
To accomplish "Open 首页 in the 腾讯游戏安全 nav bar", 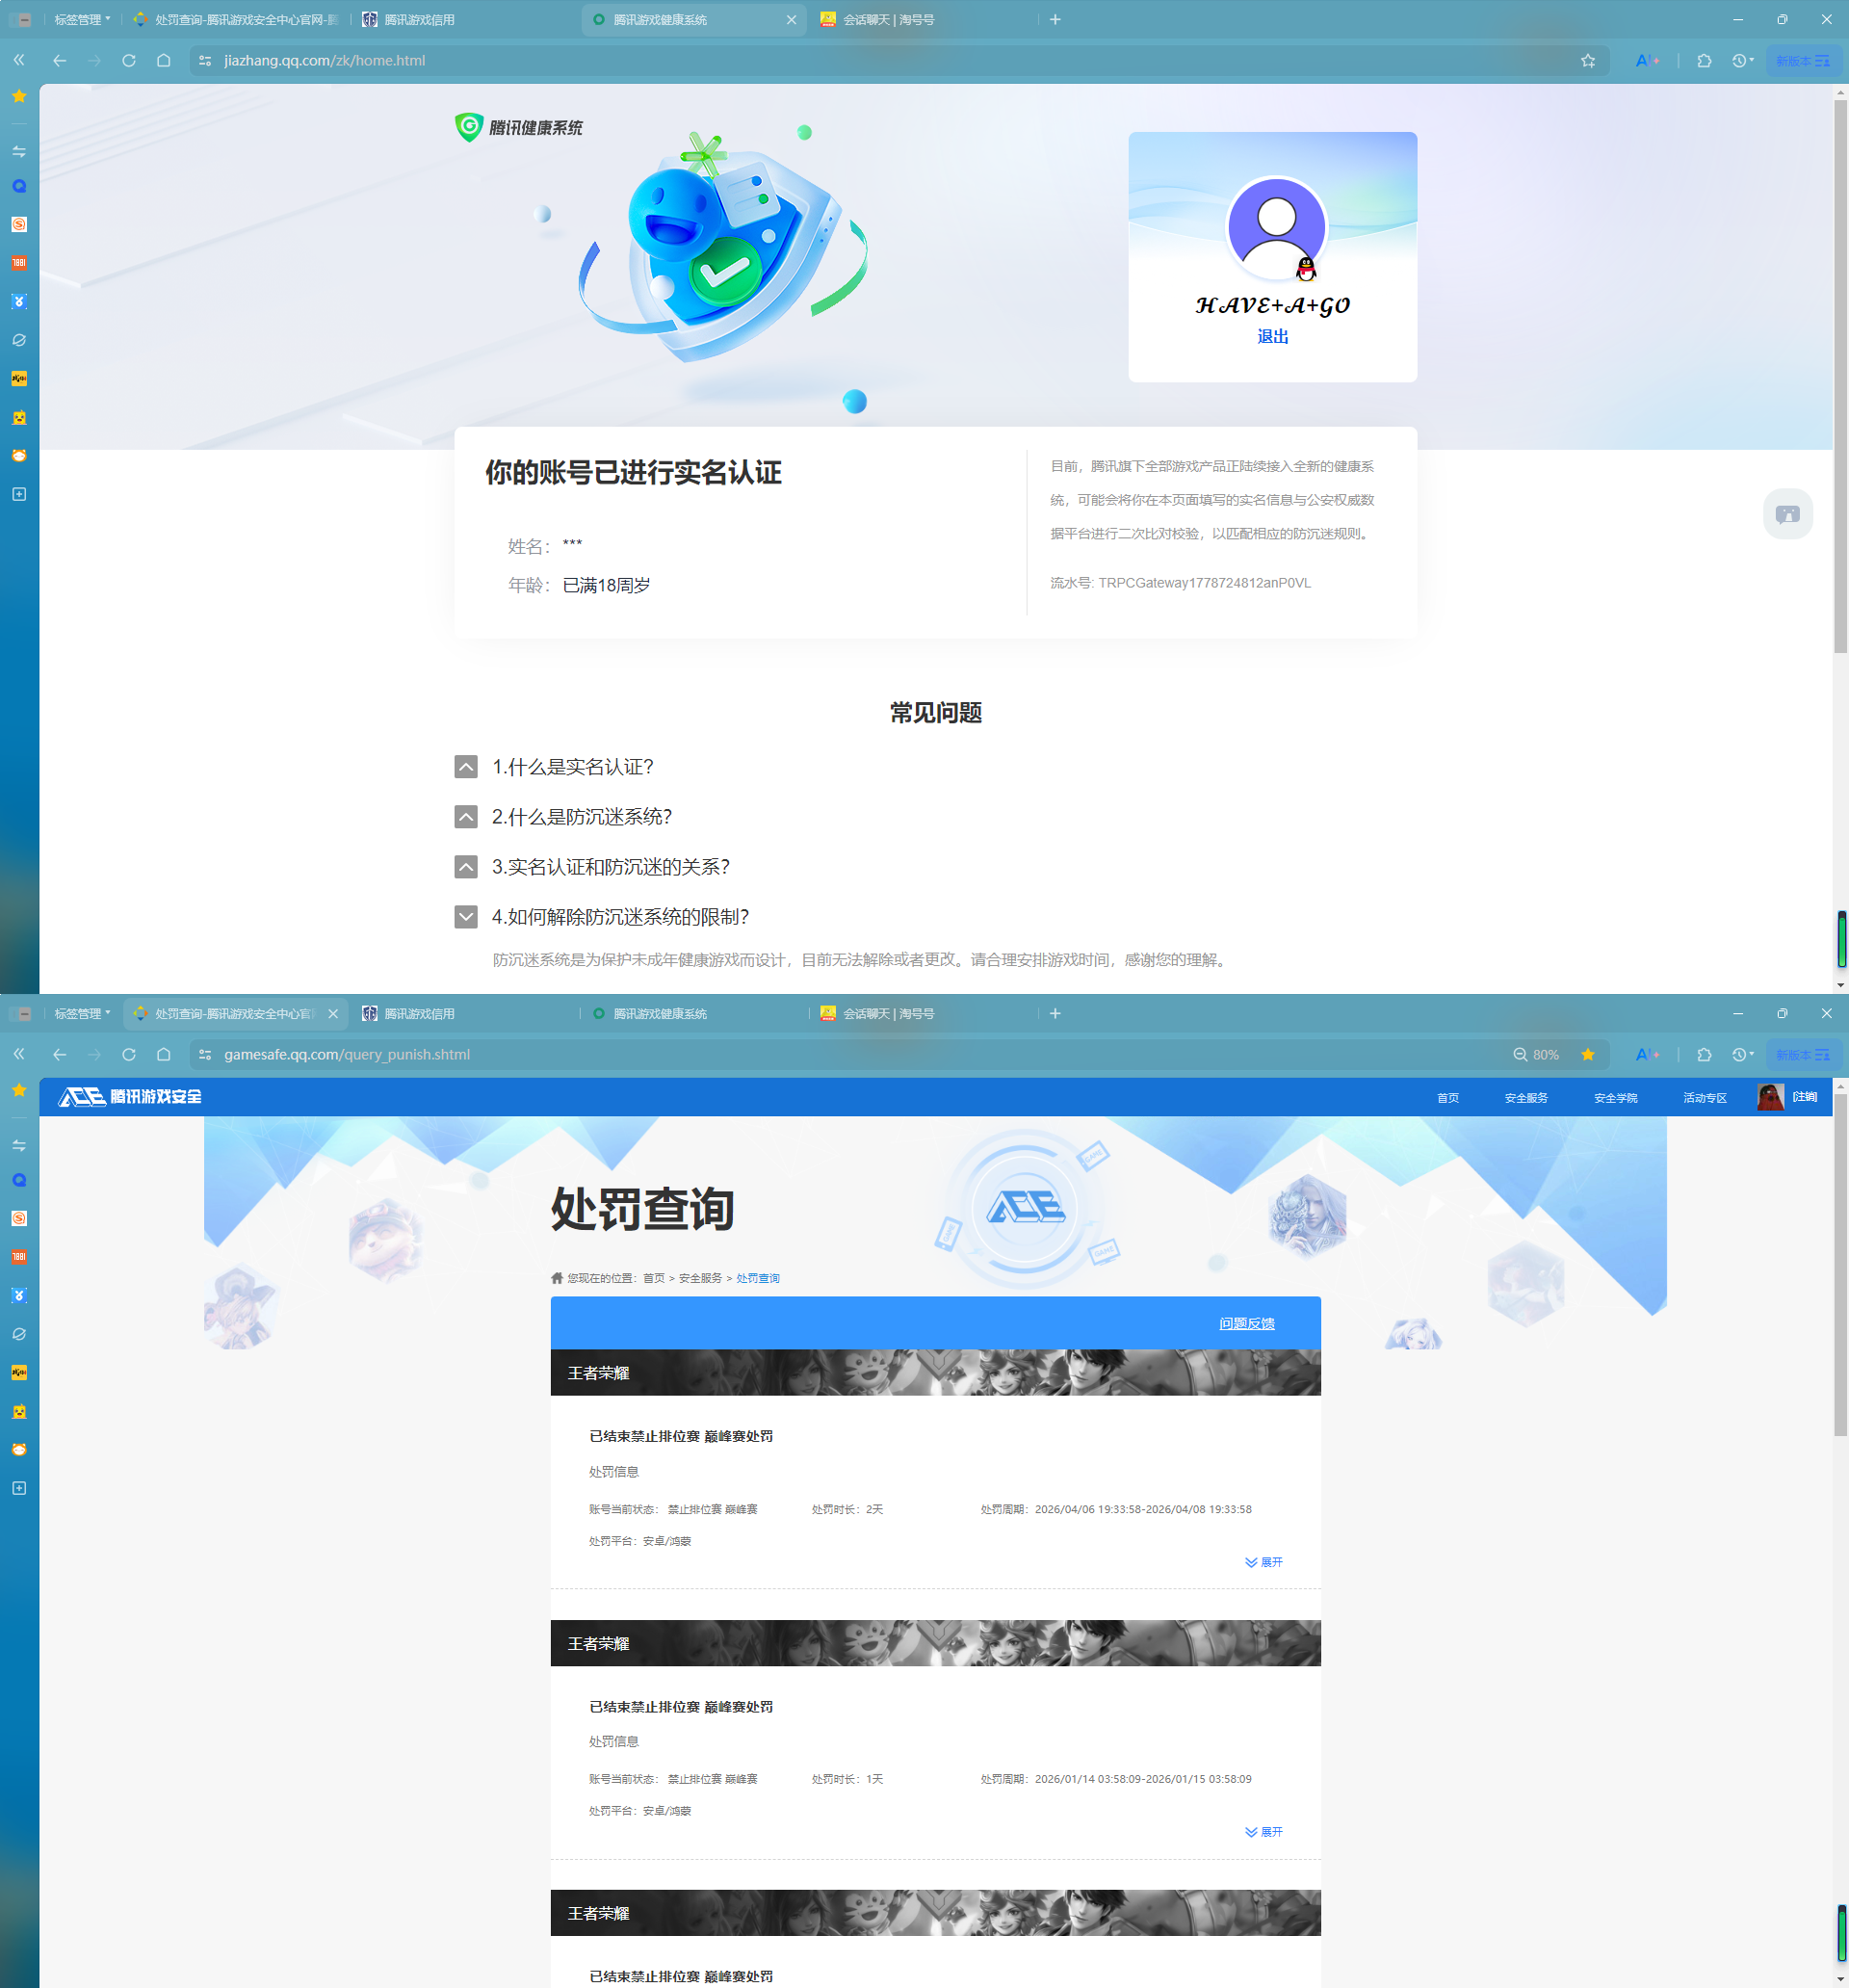I will 1448,1098.
